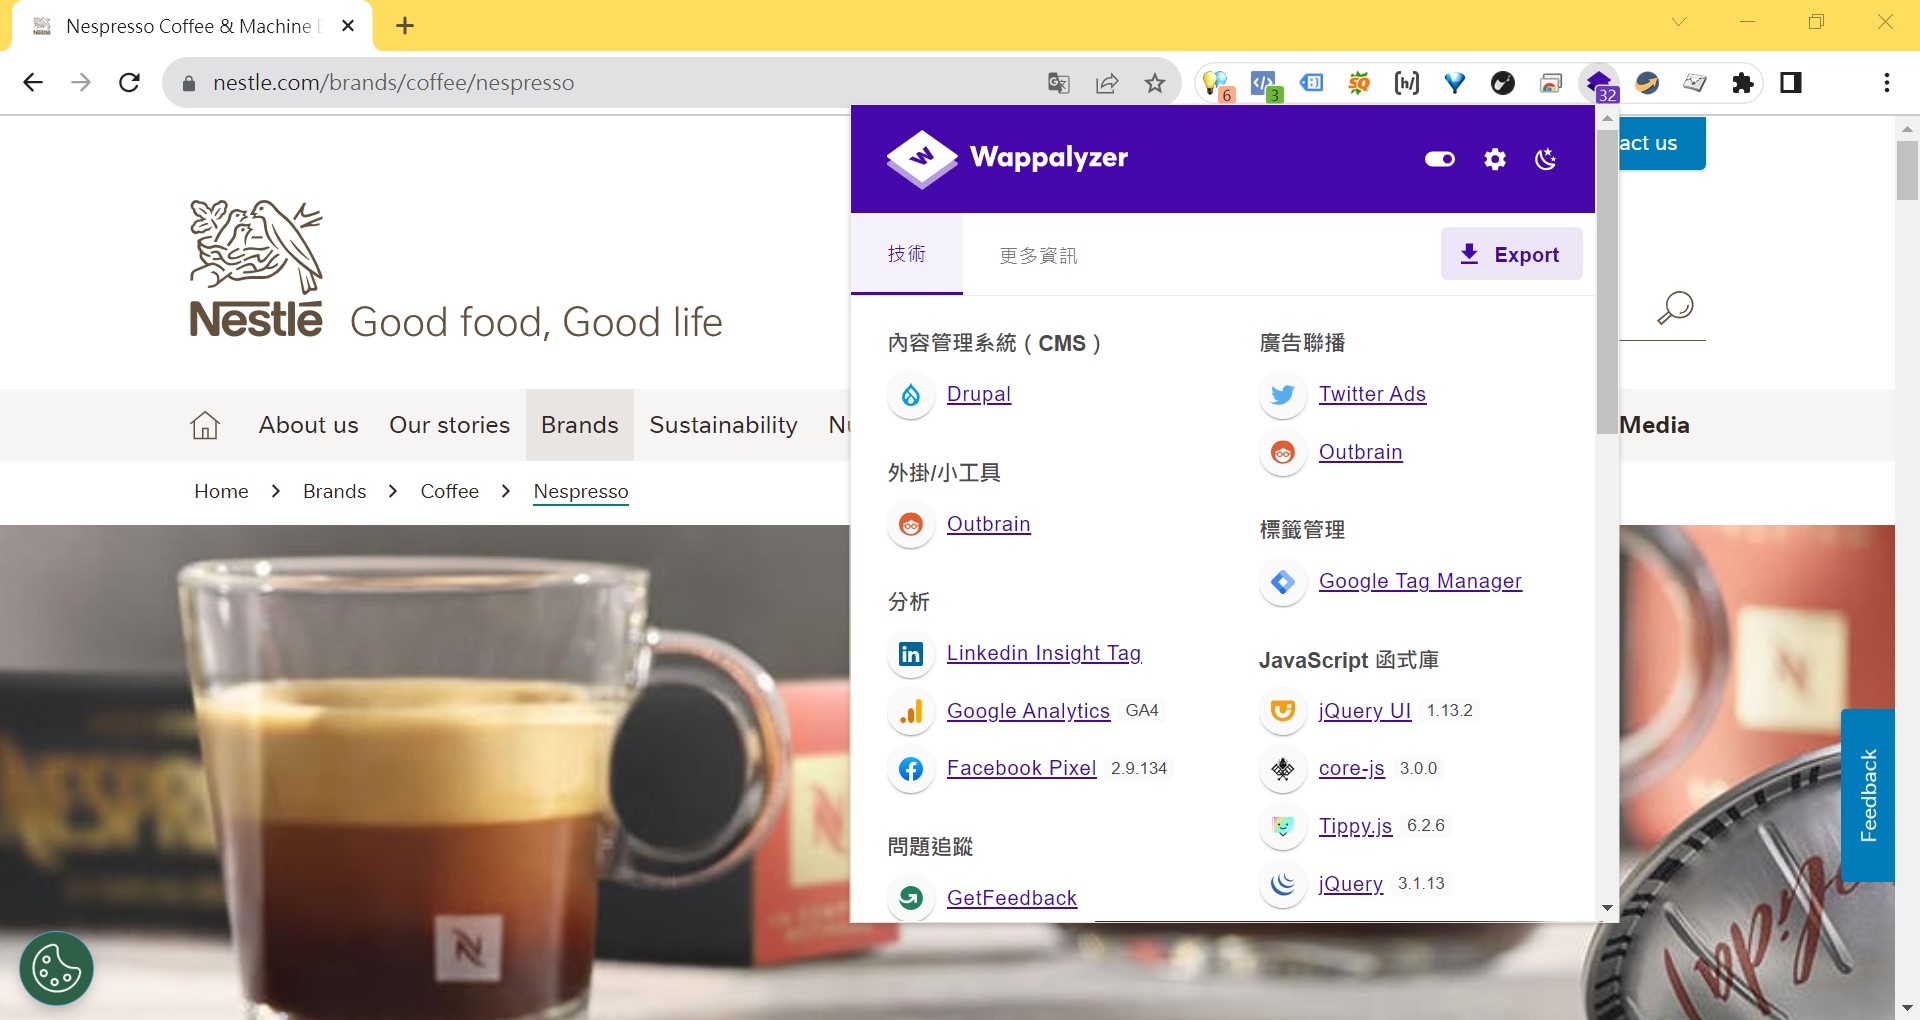This screenshot has height=1020, width=1920.
Task: Click the Export button
Action: pos(1511,254)
